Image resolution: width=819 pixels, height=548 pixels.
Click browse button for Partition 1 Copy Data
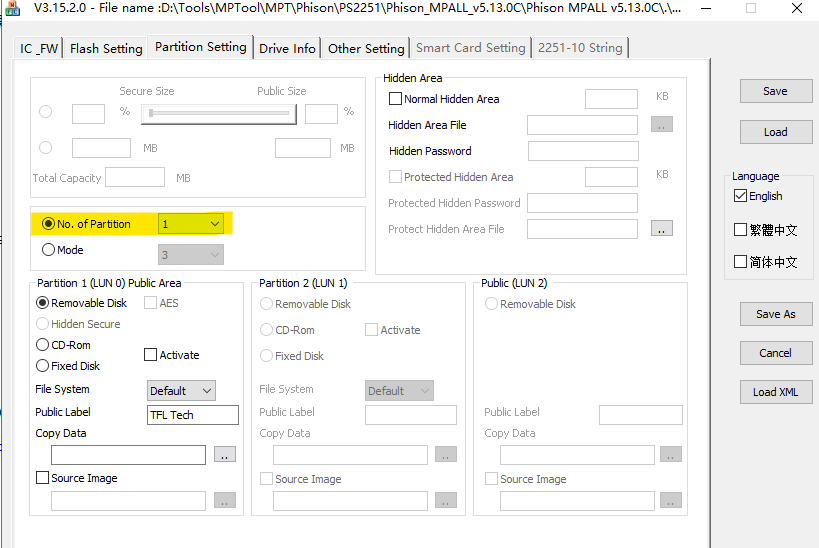tap(224, 455)
